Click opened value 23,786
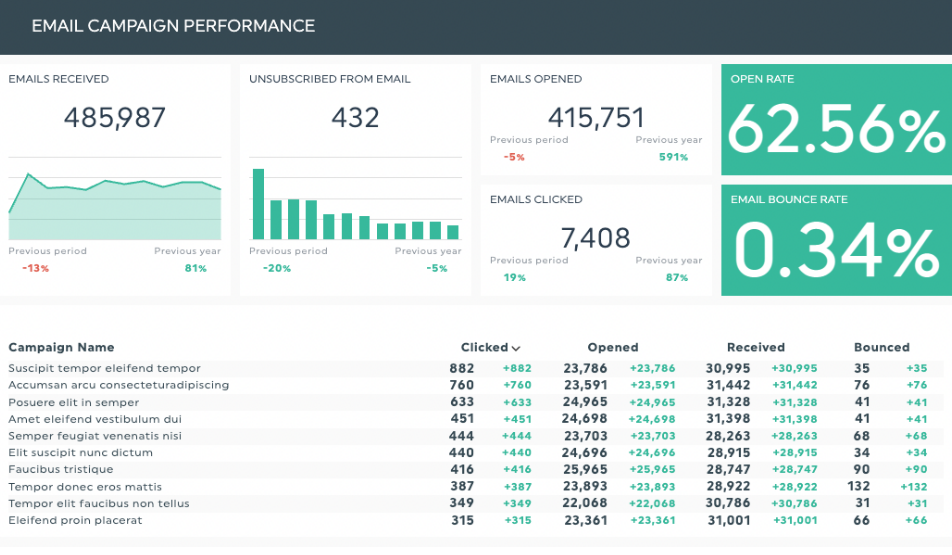Viewport: 952px width, 555px height. click(585, 368)
